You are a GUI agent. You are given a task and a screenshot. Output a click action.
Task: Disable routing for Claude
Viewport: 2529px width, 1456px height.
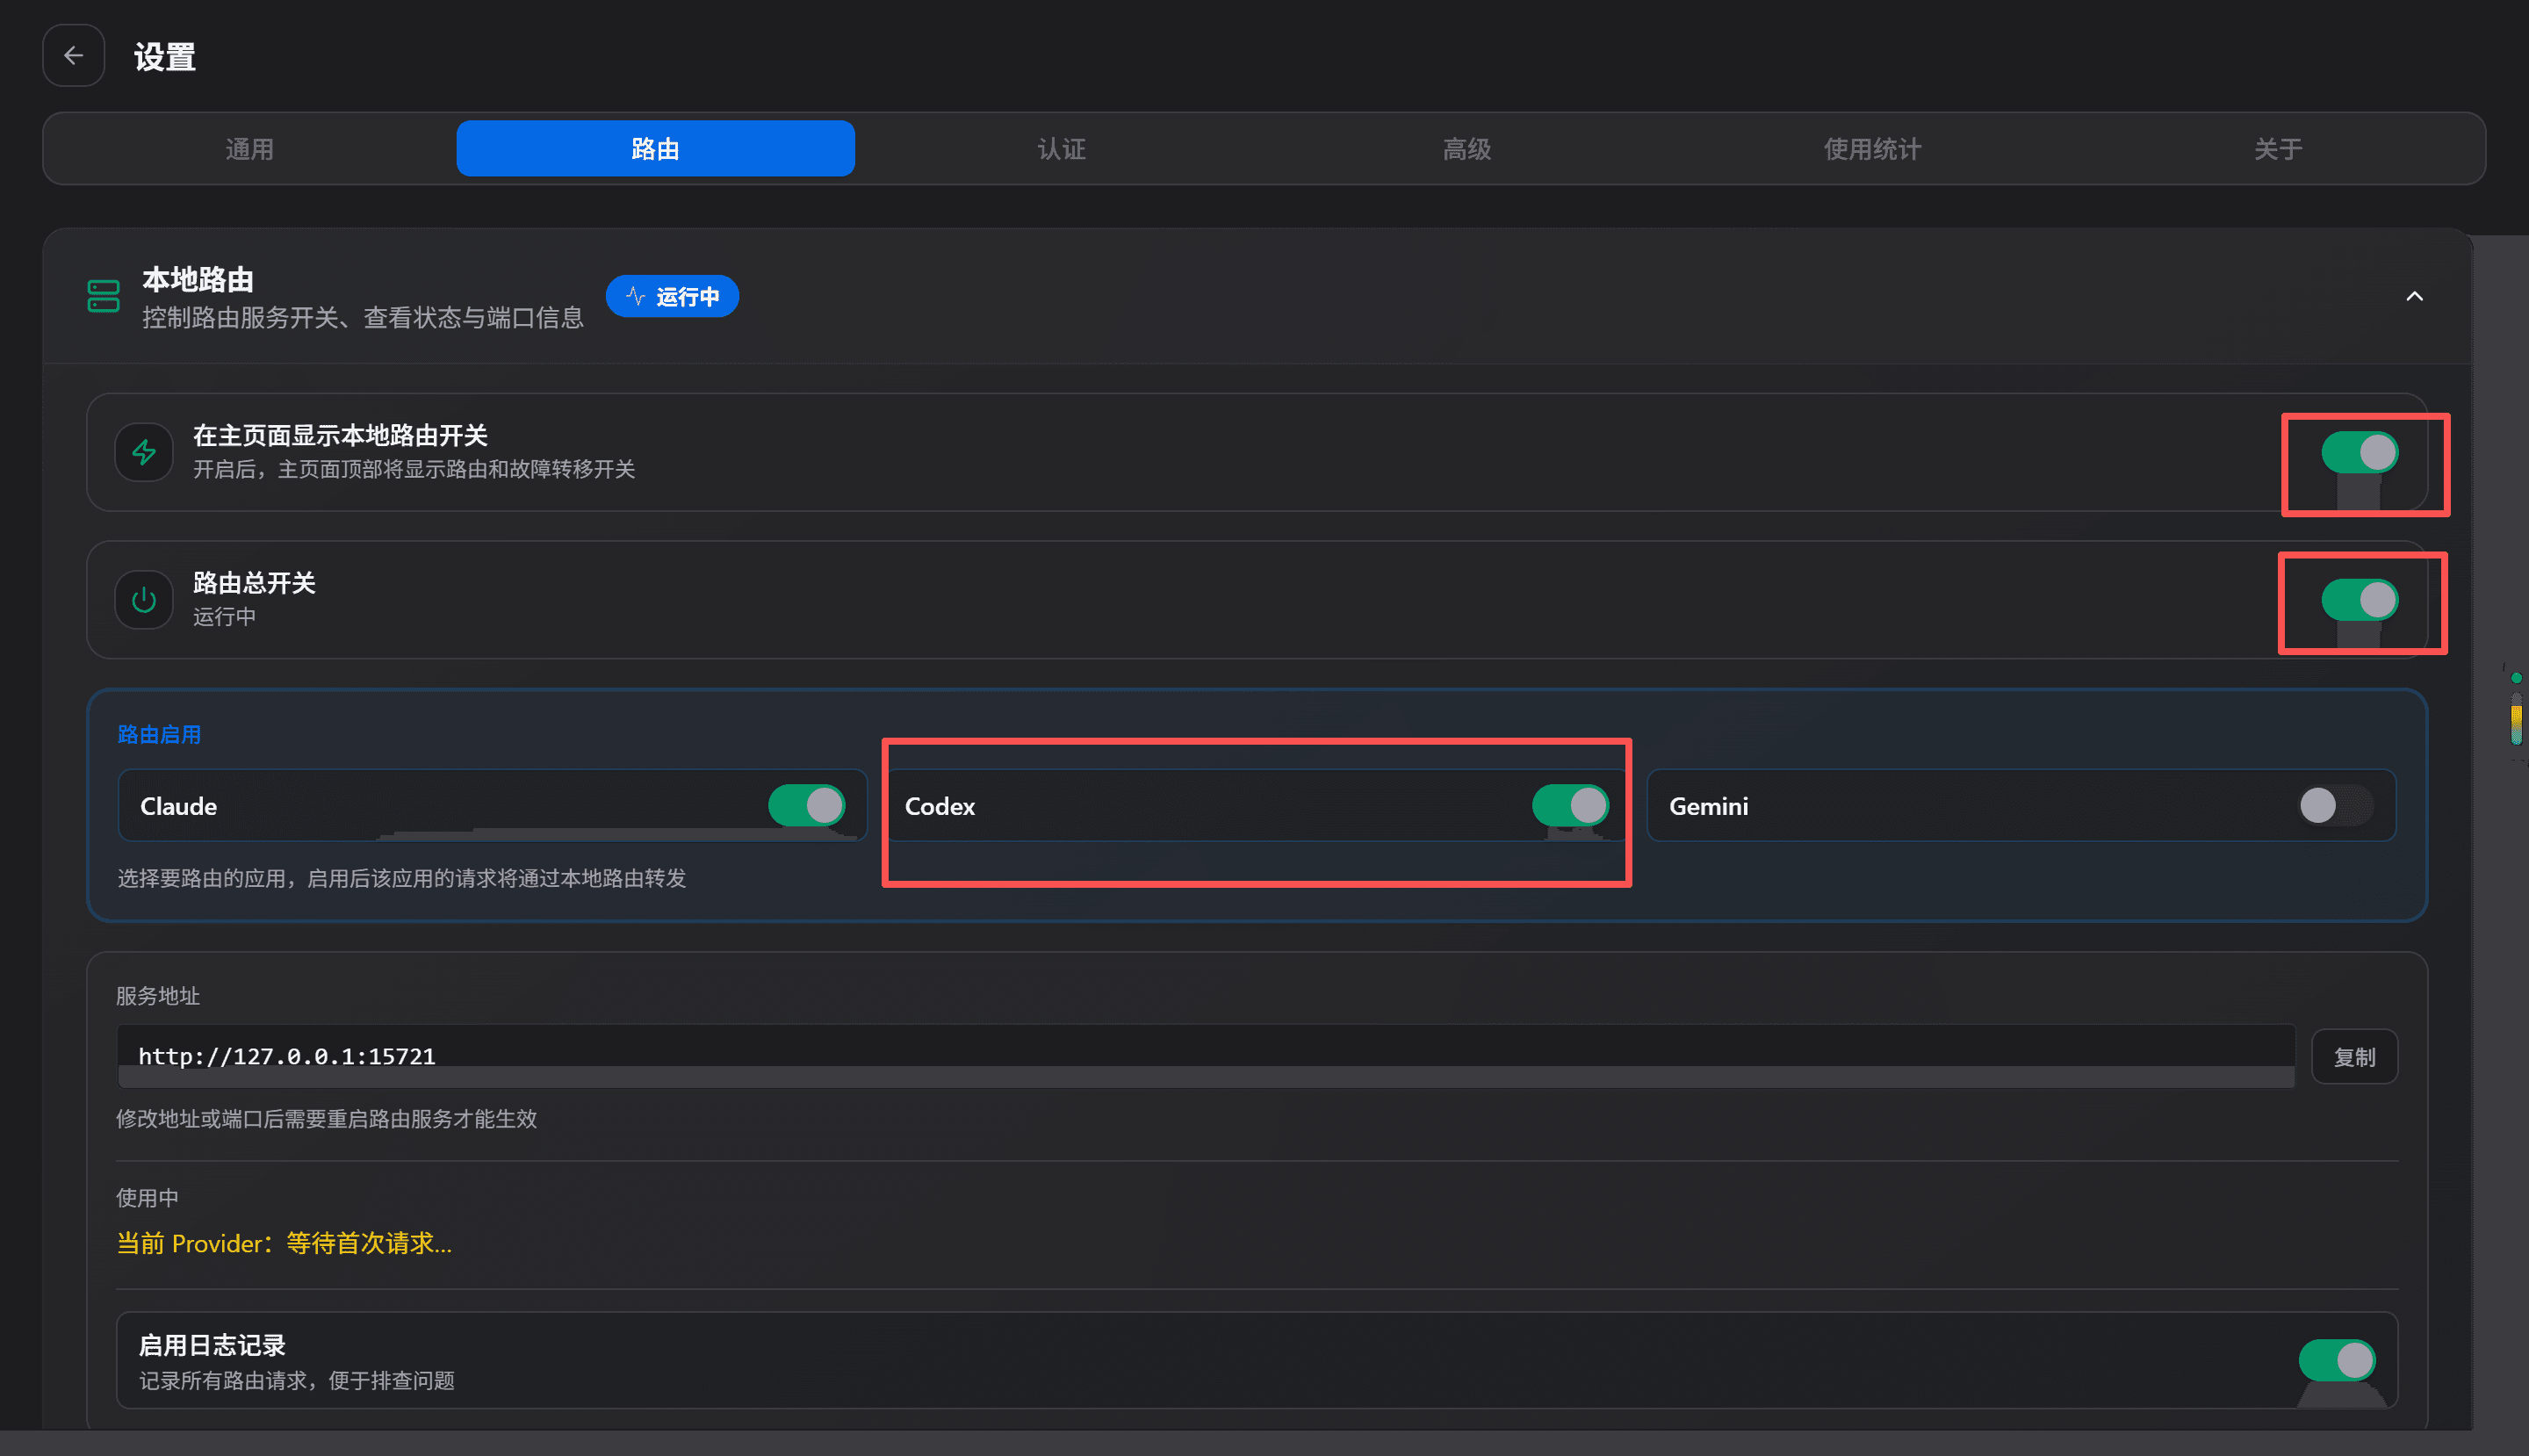[806, 805]
